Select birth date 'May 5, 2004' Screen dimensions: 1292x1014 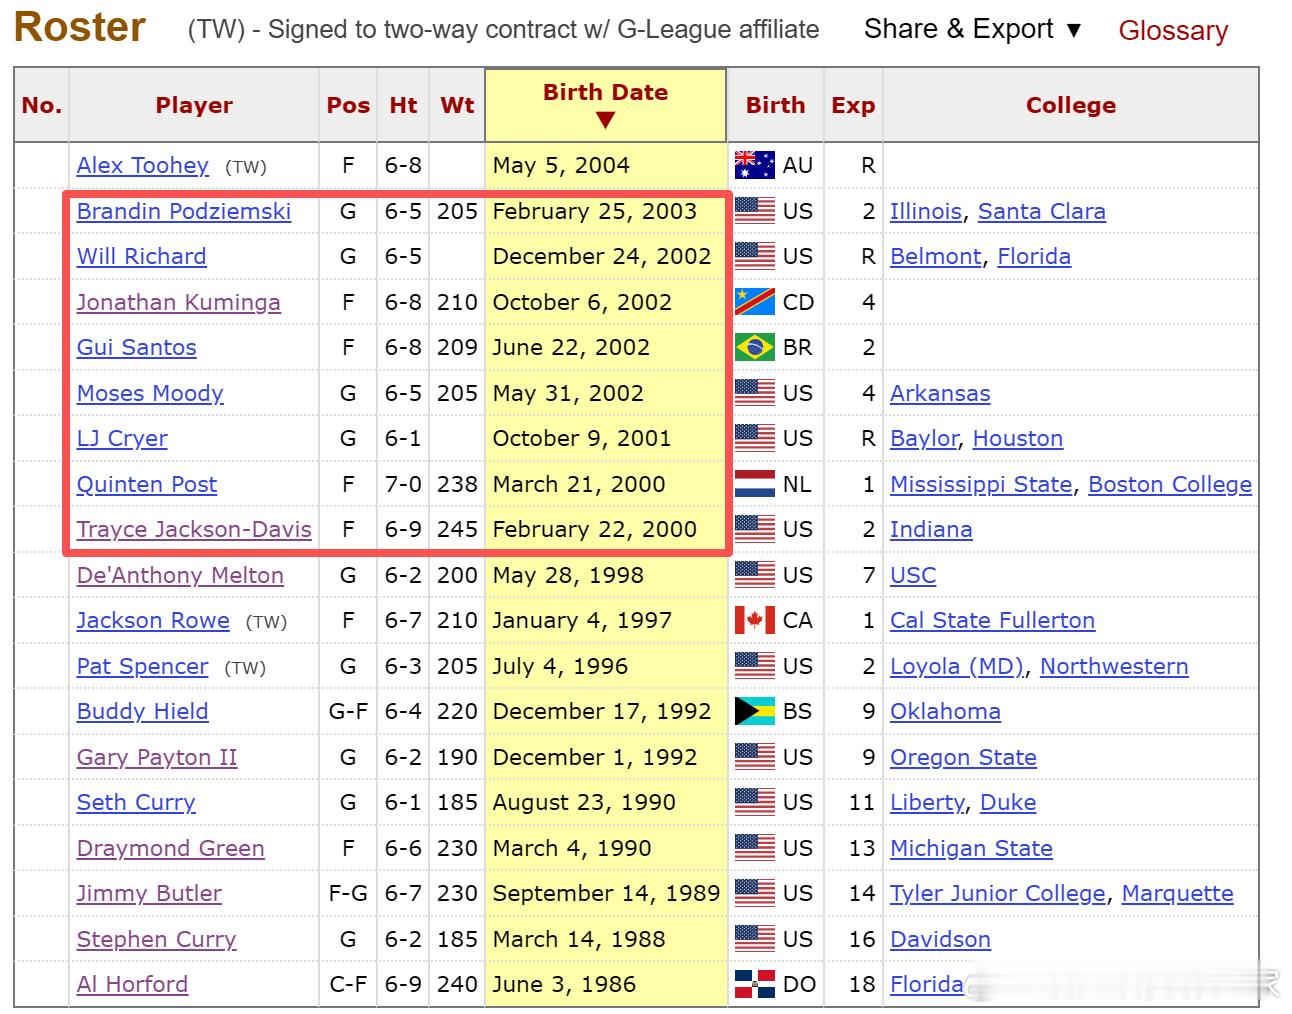click(561, 166)
